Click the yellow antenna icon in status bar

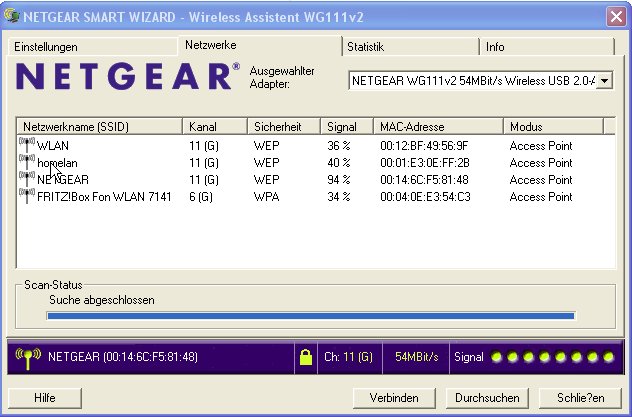click(x=28, y=358)
